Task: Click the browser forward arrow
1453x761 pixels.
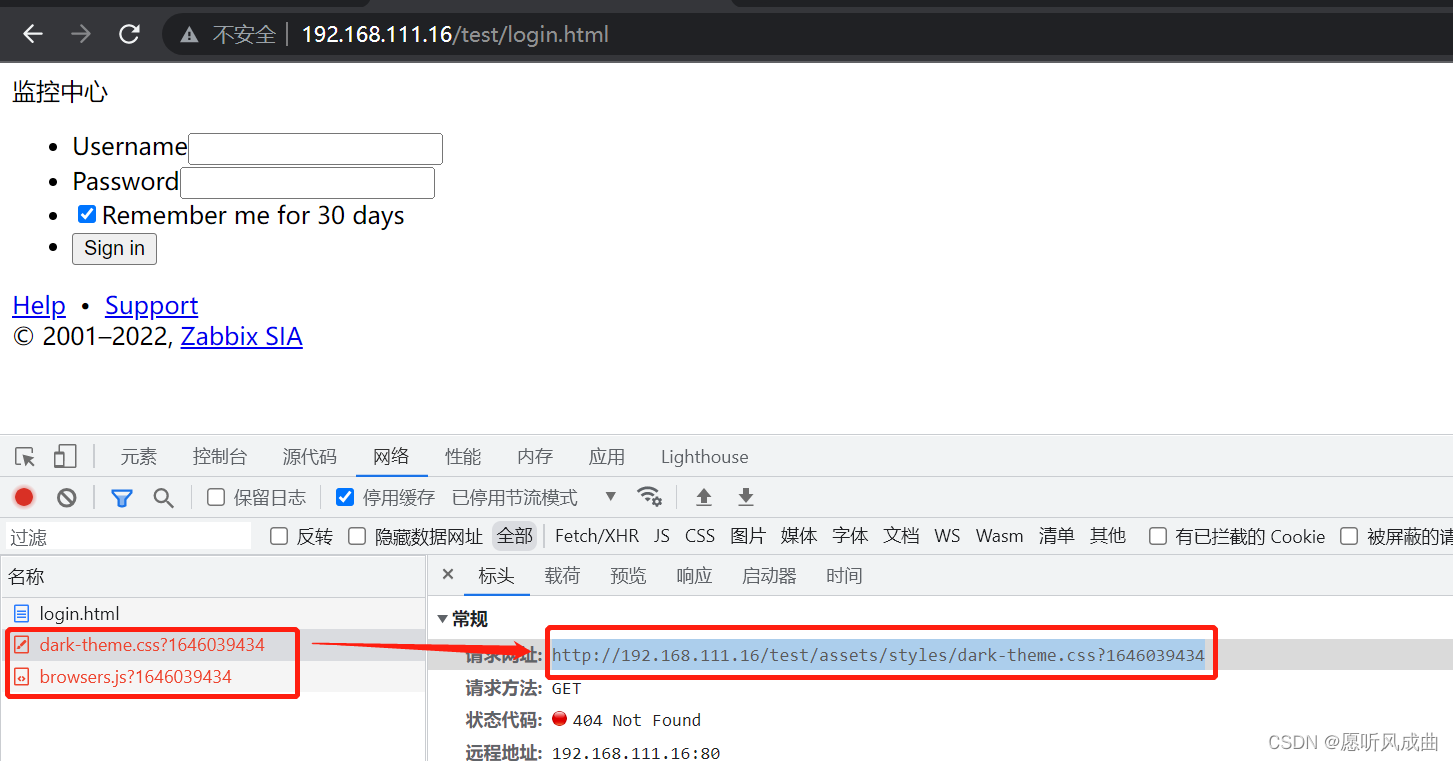Action: (81, 34)
